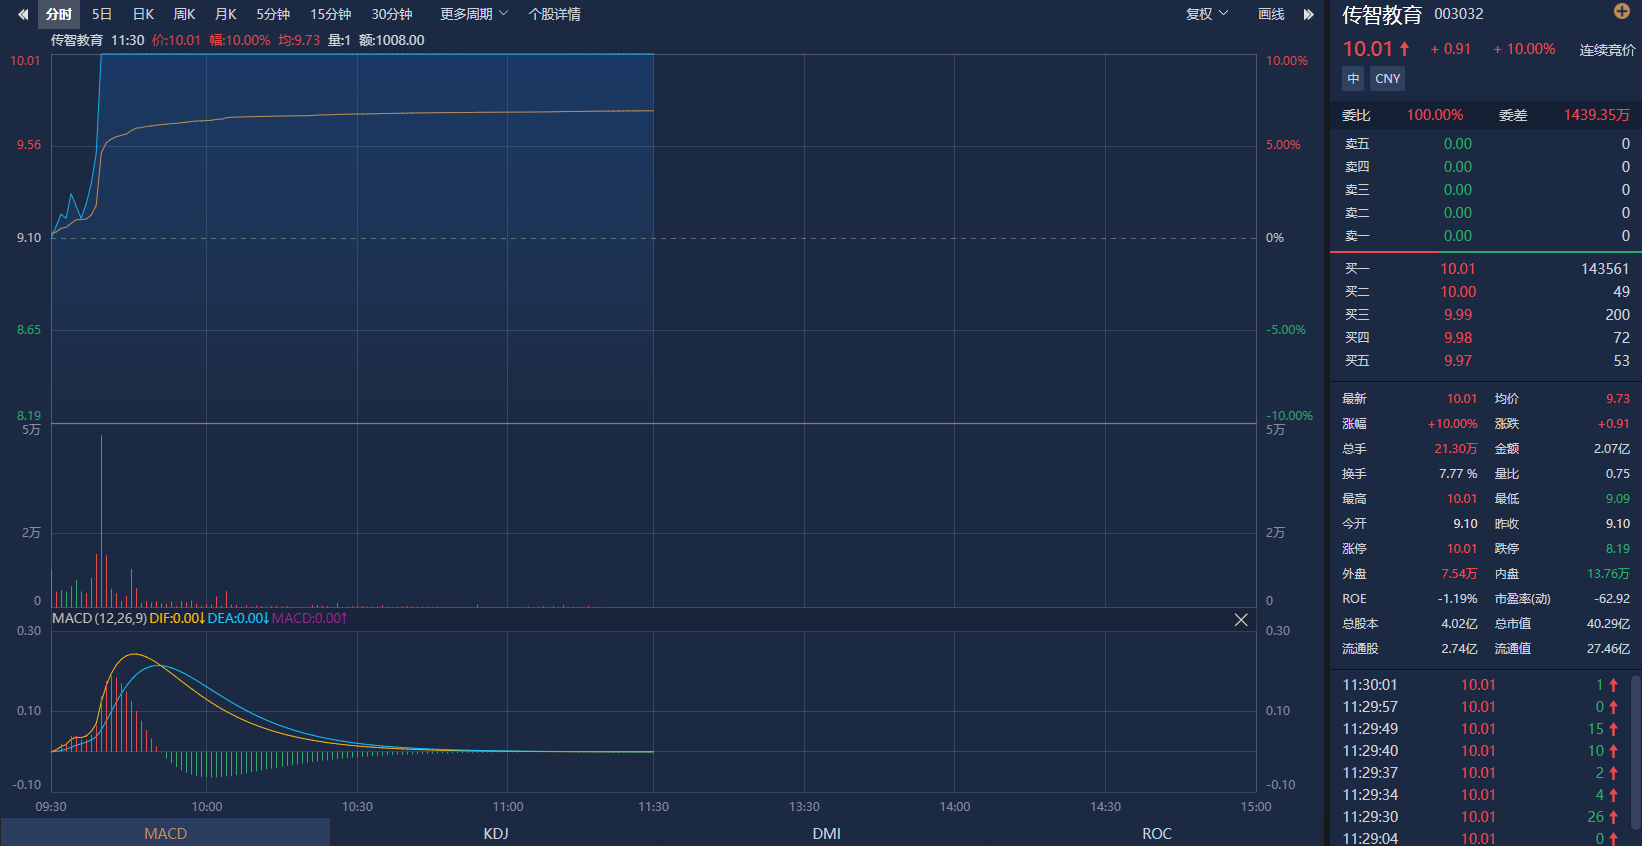Click the 连续竞价 trading status label

[x=1607, y=50]
